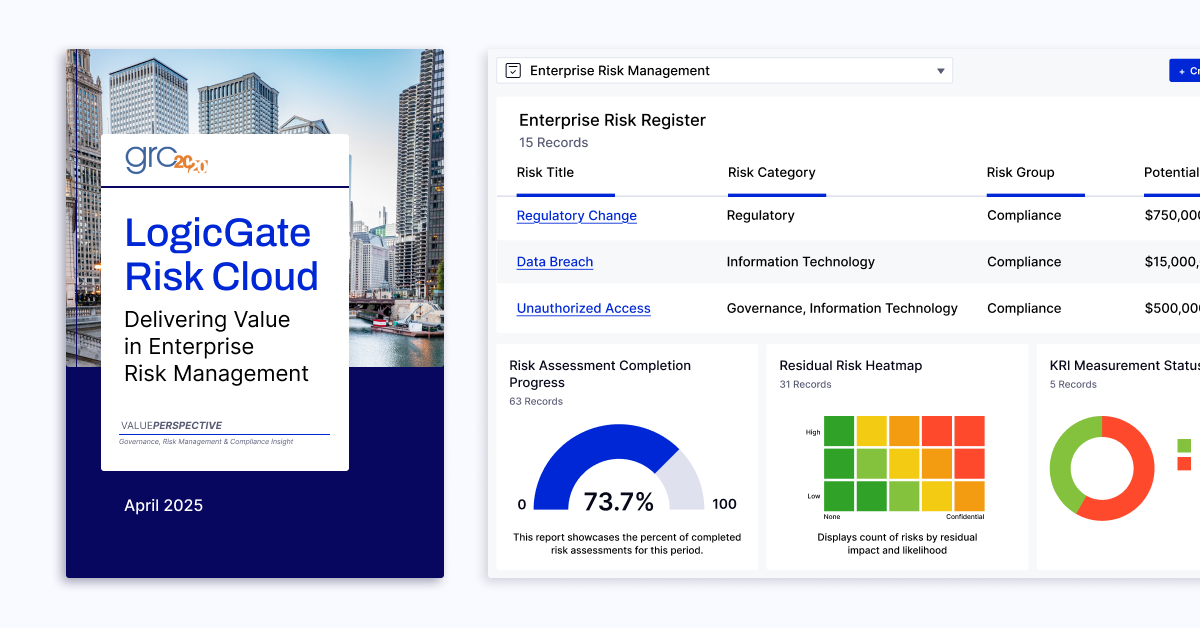Click the VALUEPERSPECTIVE label on cover

click(171, 426)
